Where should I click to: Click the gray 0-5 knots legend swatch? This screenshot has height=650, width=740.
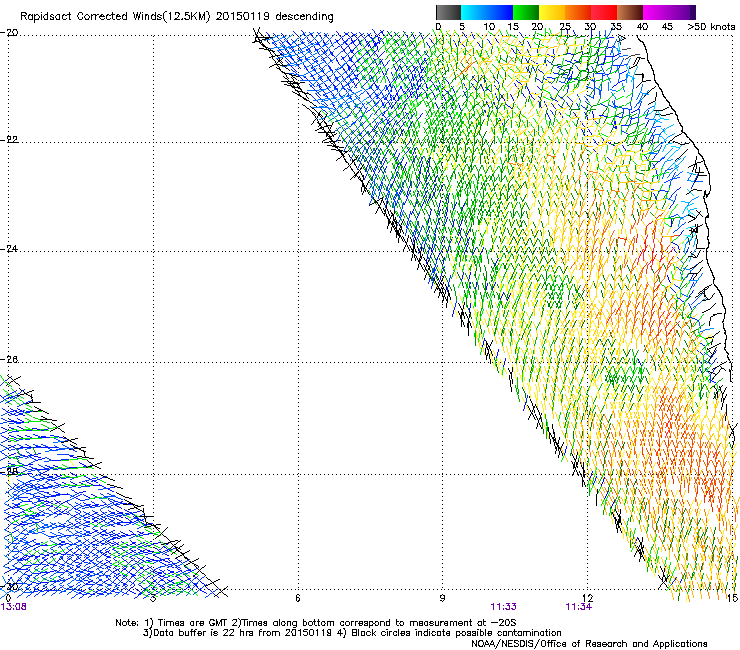pos(449,12)
